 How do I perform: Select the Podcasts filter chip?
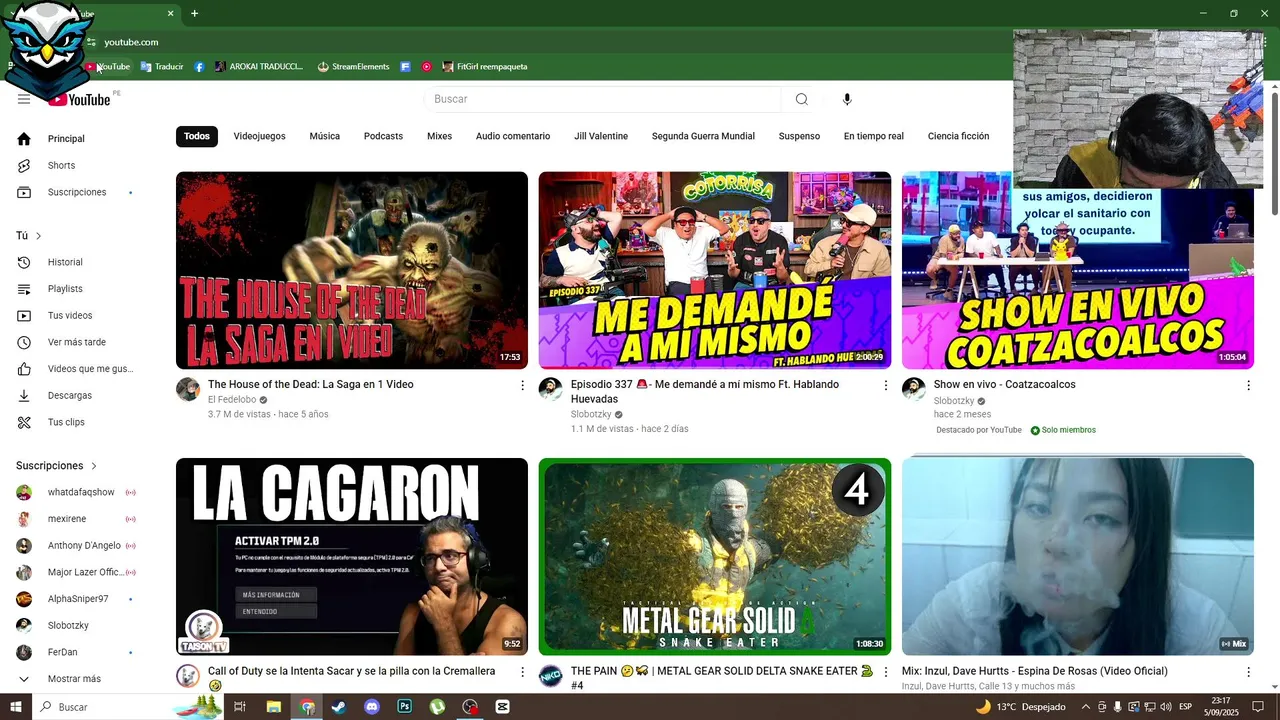tap(383, 136)
